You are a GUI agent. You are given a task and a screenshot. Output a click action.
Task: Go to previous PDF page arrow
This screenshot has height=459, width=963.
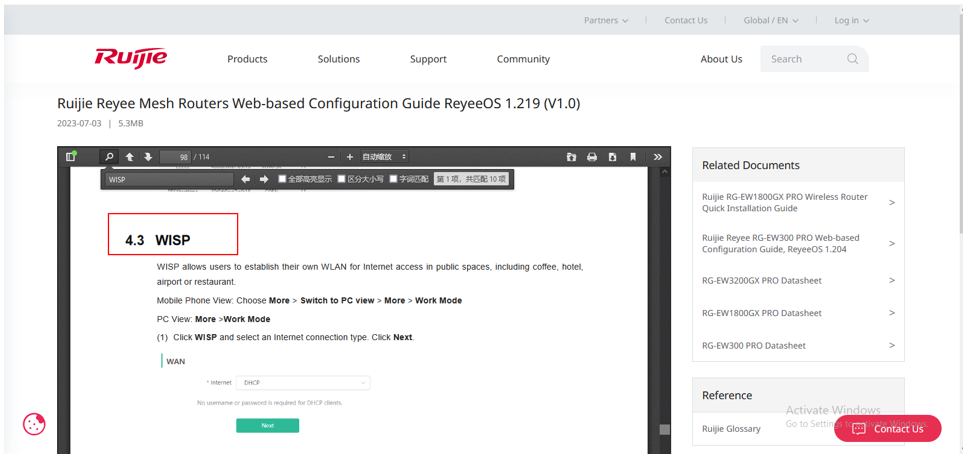(x=130, y=157)
